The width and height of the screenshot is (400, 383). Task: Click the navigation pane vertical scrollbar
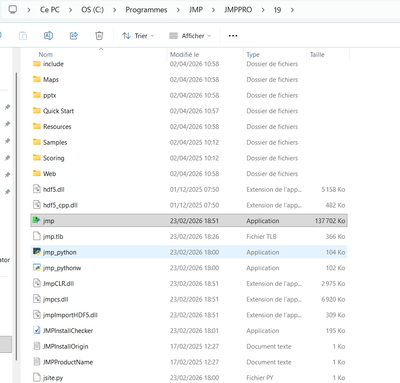(x=16, y=217)
